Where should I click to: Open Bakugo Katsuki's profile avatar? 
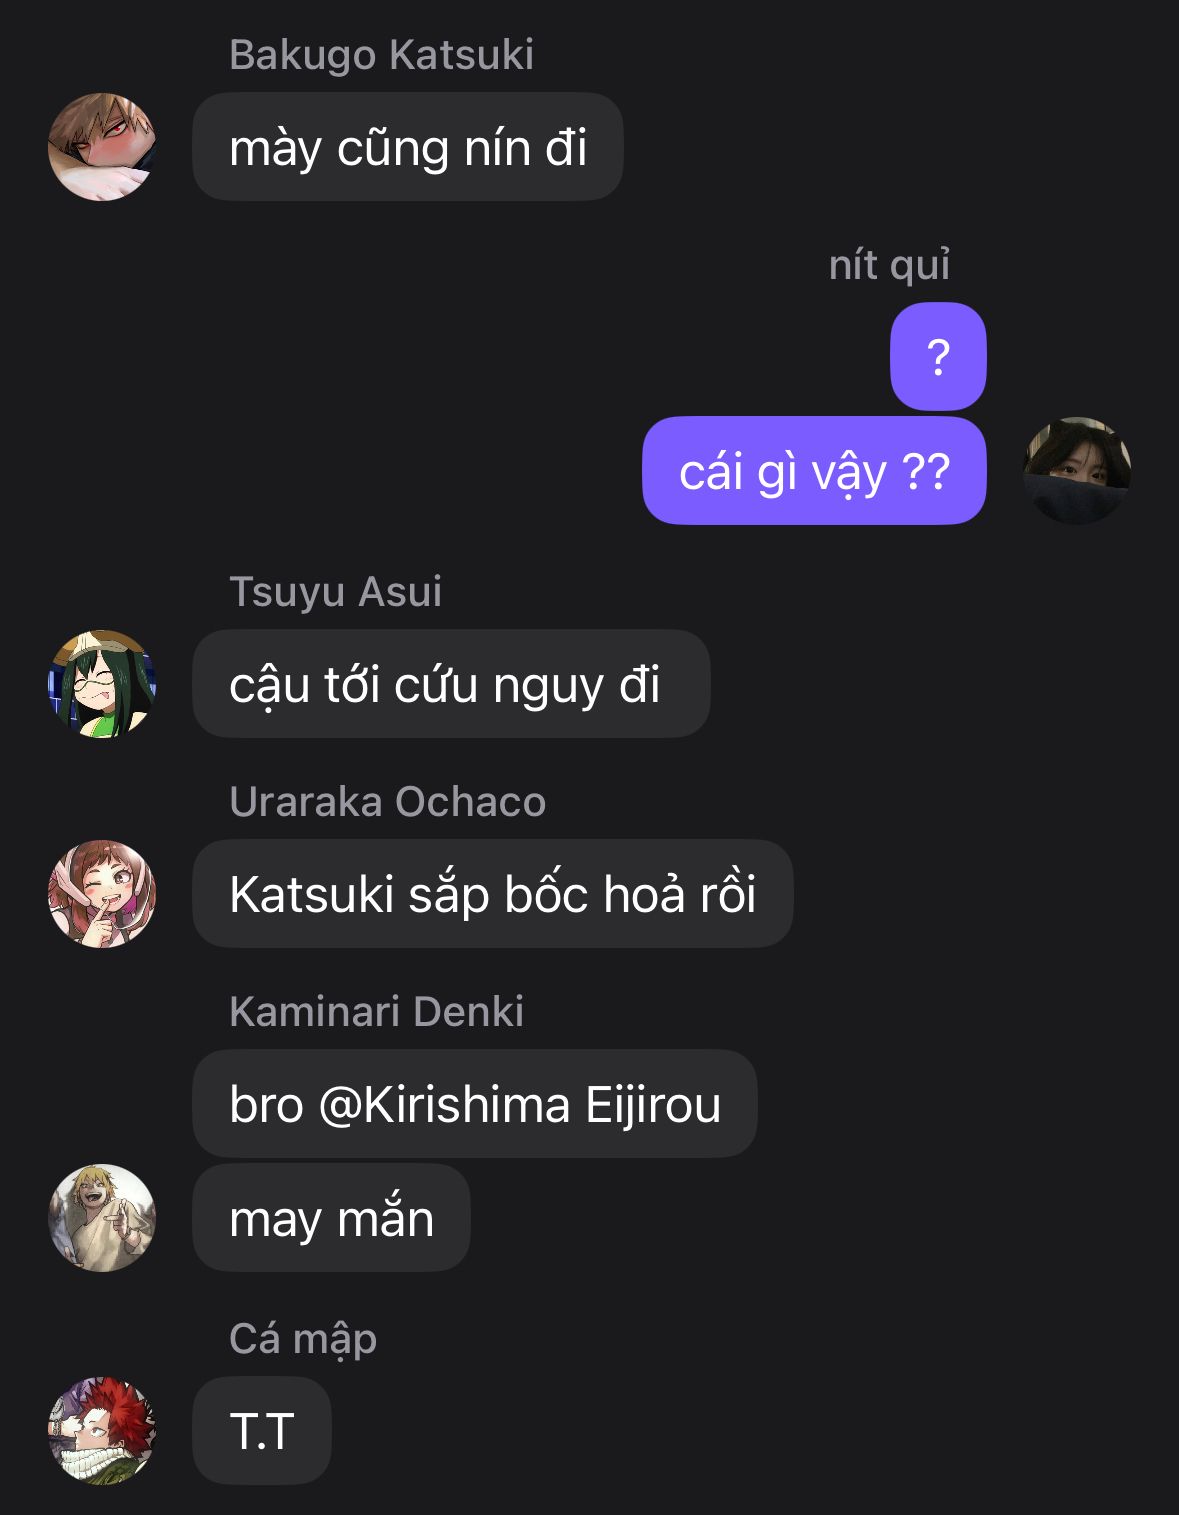[x=102, y=147]
